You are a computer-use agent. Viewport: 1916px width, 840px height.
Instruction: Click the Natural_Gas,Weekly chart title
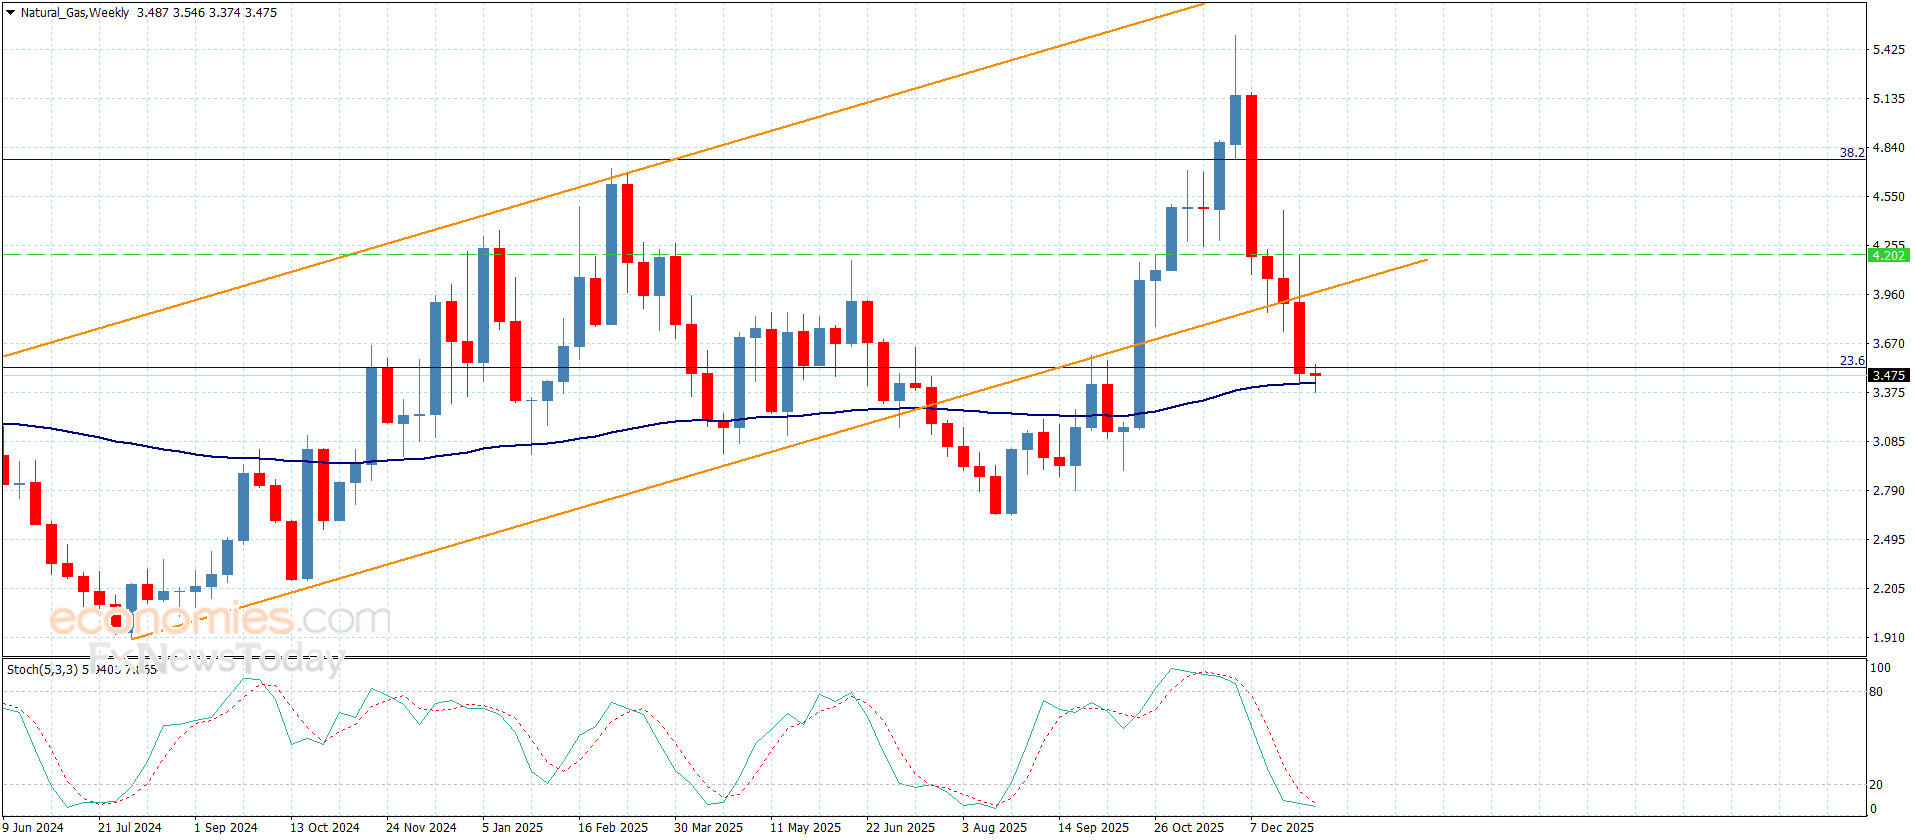(75, 13)
